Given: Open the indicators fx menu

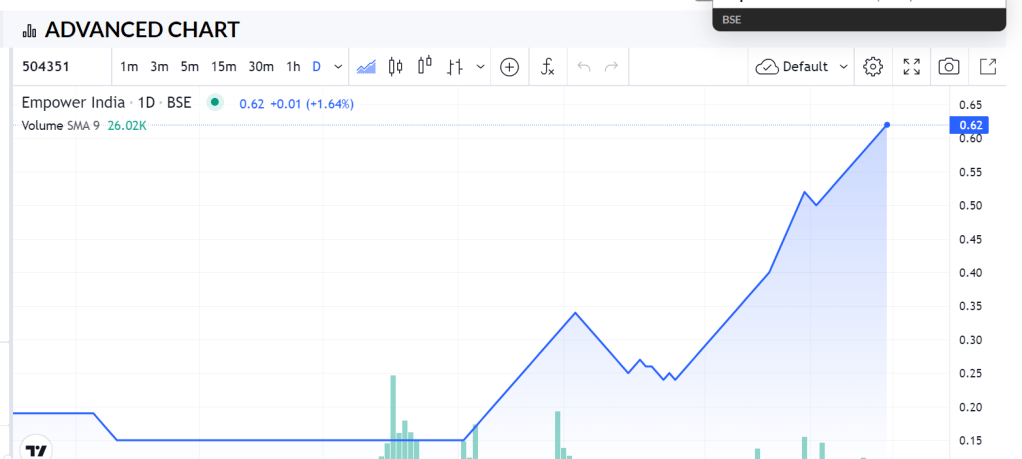Looking at the screenshot, I should (547, 67).
